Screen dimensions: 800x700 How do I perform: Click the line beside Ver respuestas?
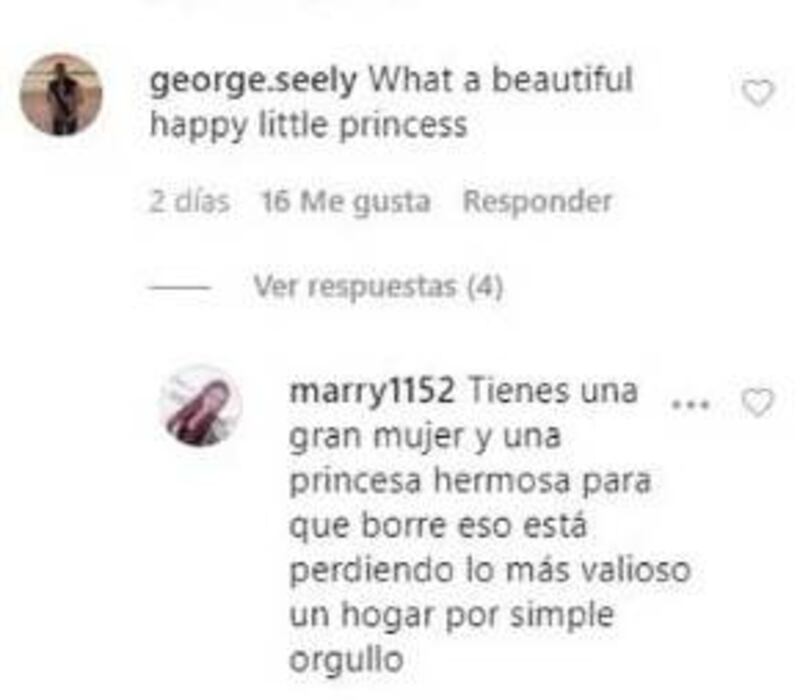(x=180, y=288)
